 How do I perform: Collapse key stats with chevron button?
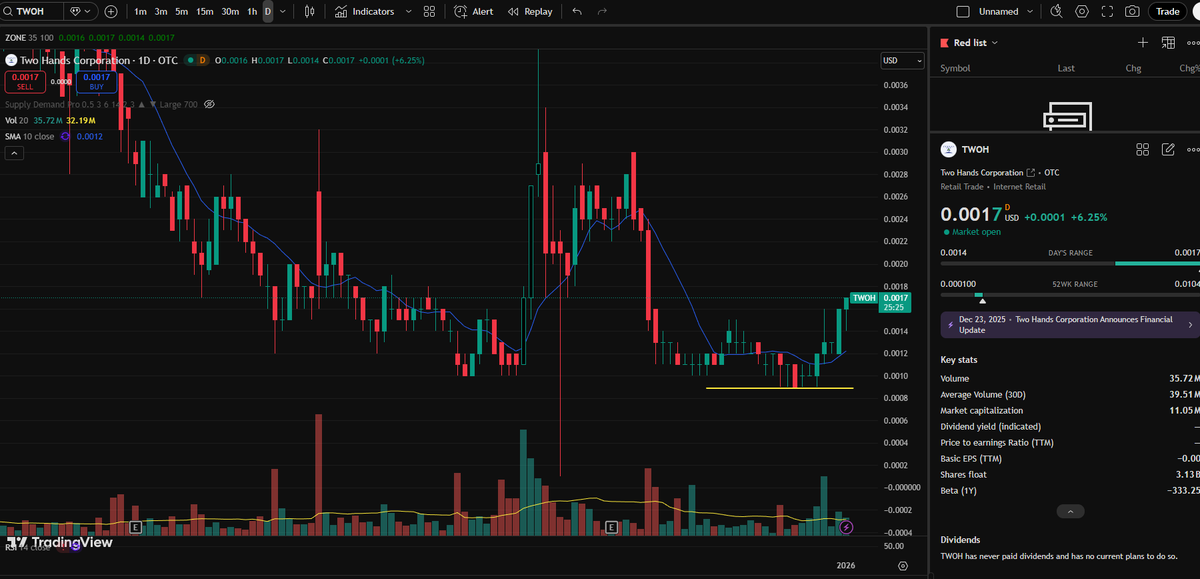pyautogui.click(x=1069, y=511)
